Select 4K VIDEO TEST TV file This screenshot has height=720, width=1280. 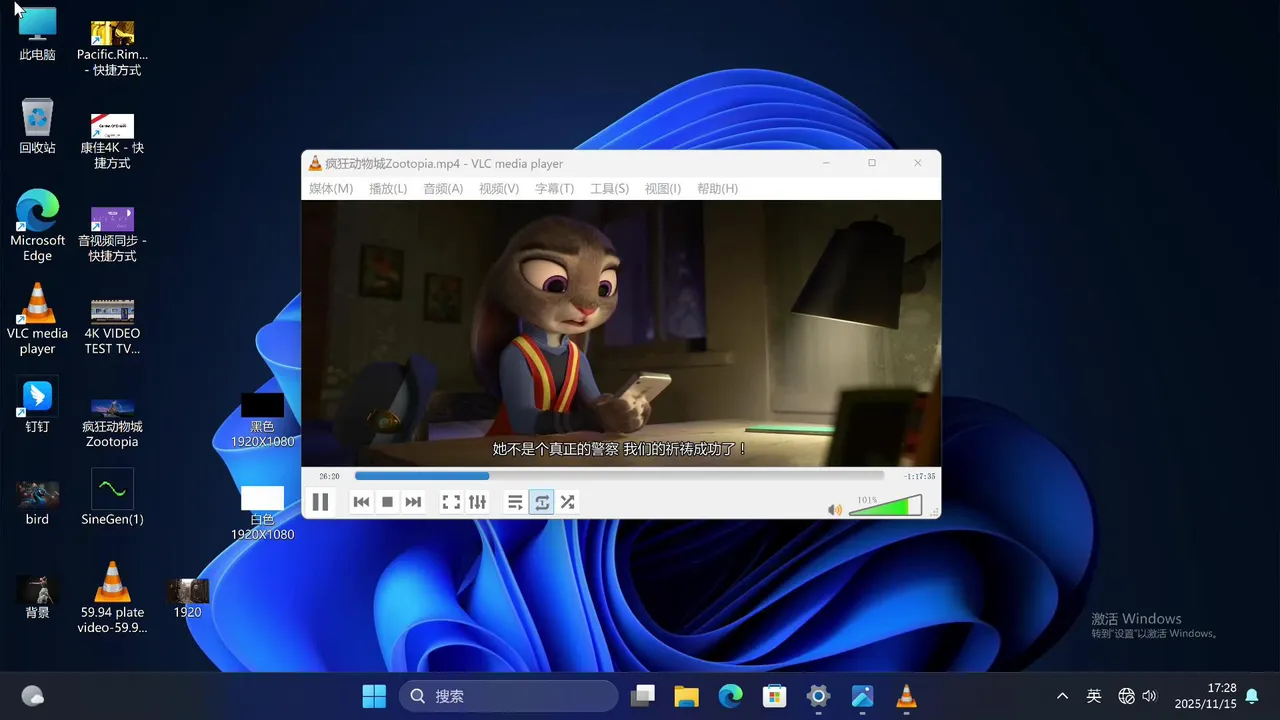point(112,326)
